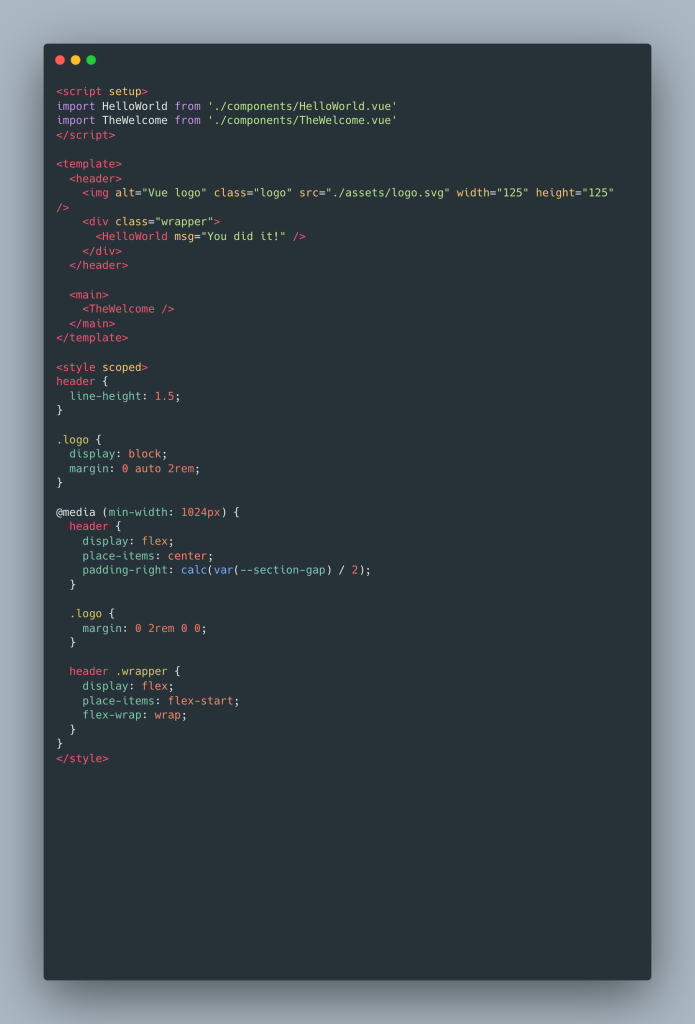Click the red close window dot
Screen dimensions: 695x1024
pos(60,60)
